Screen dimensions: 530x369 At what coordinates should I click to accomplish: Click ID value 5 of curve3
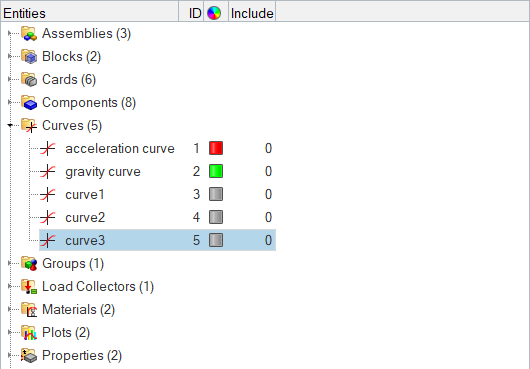196,240
